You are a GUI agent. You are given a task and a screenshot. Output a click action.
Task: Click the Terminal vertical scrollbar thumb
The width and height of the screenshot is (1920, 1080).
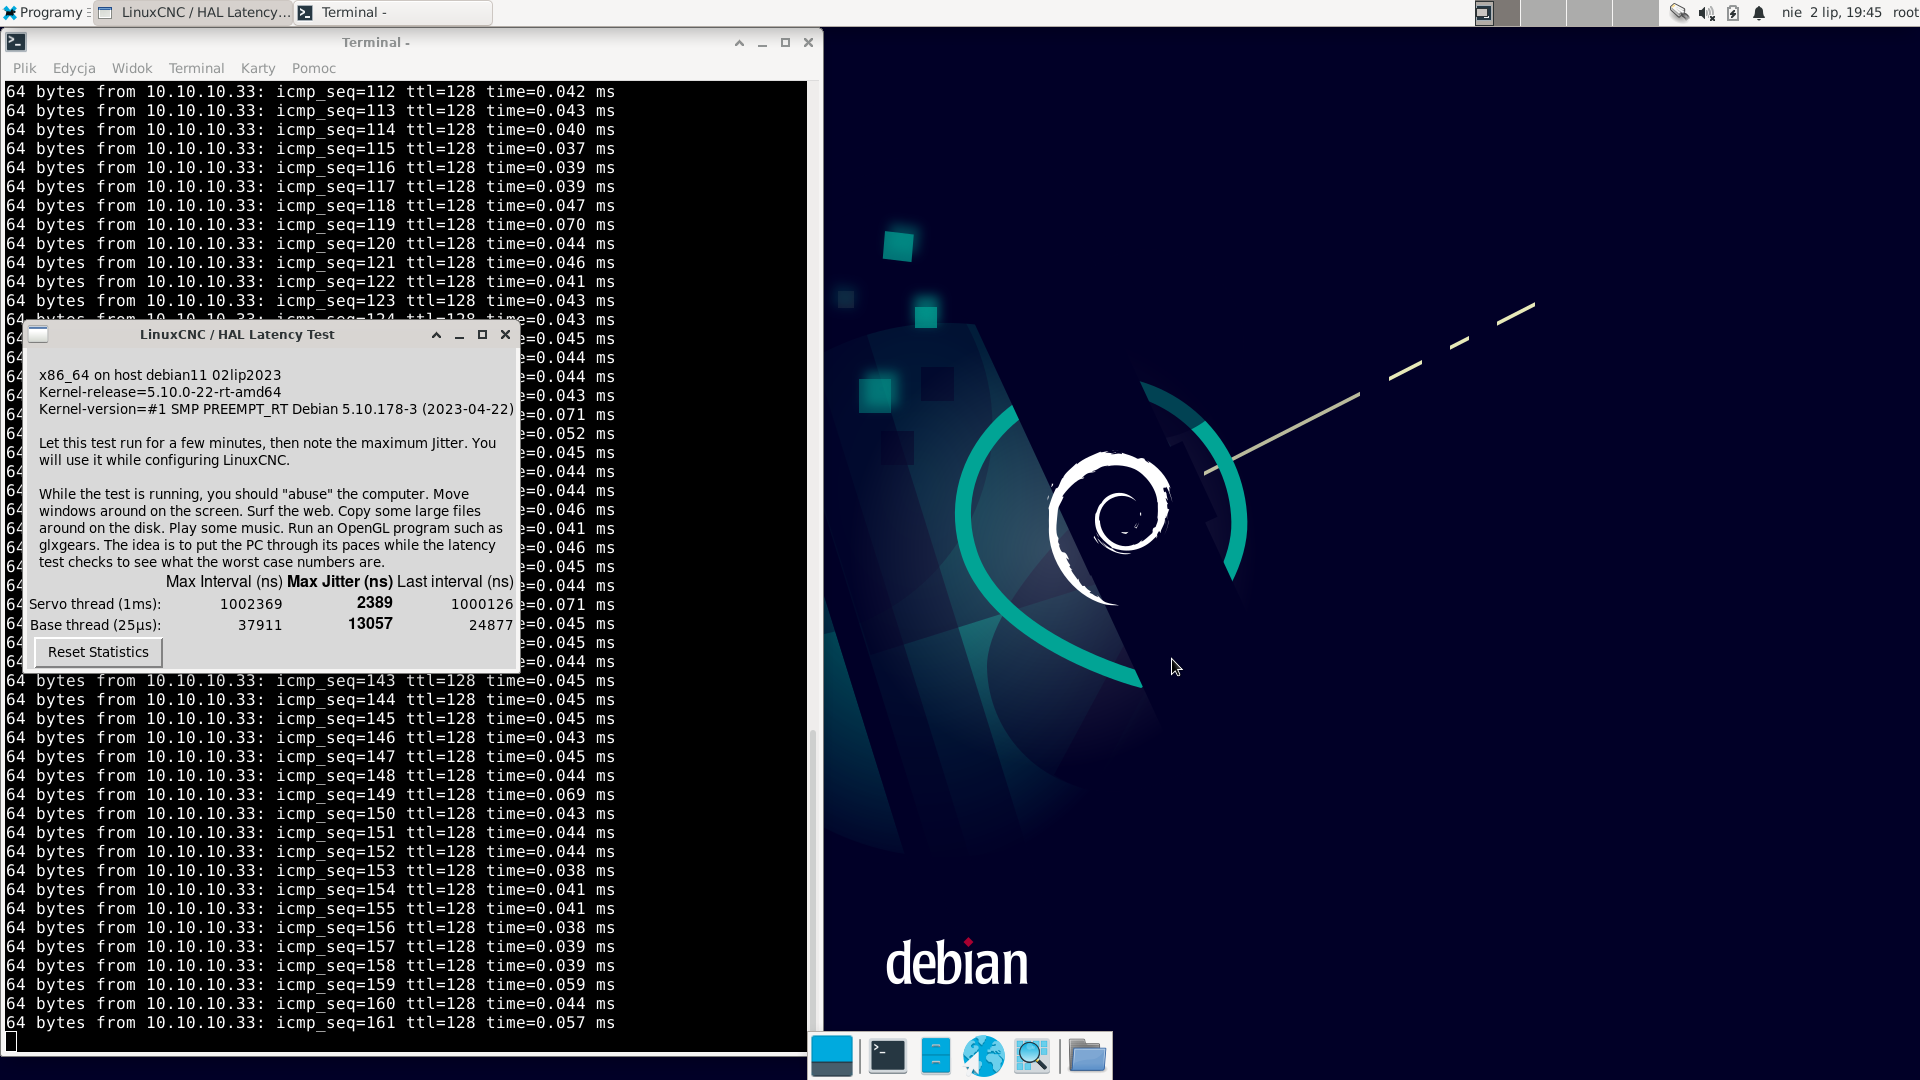(x=813, y=880)
